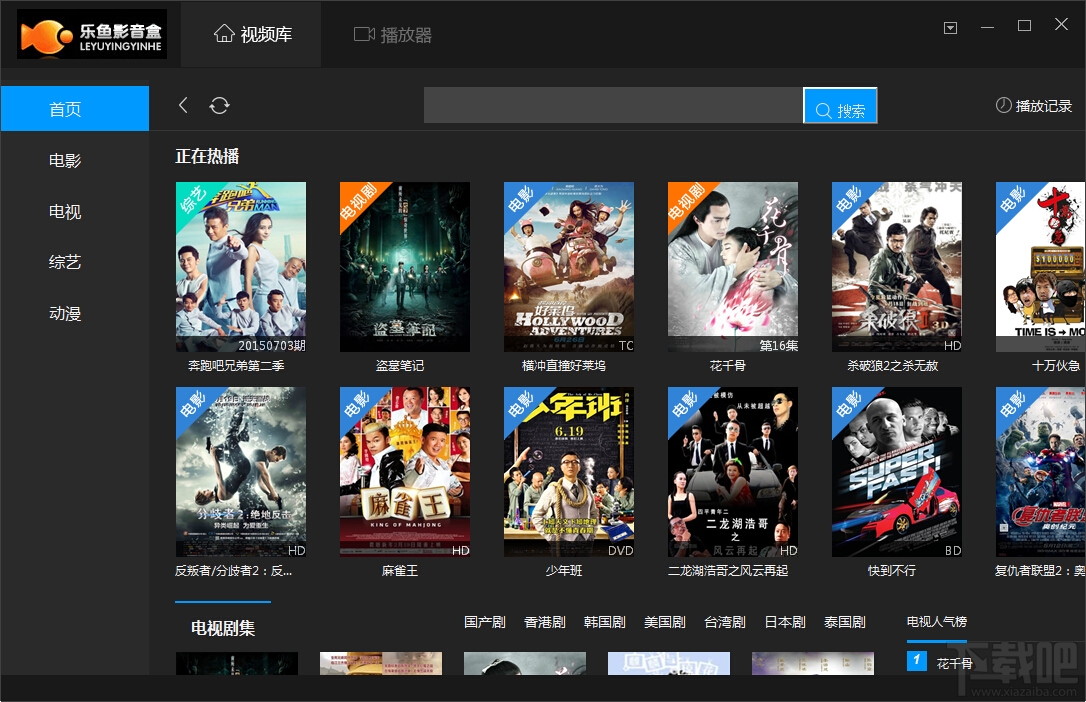1086x702 pixels.
Task: Open the 横冲直撞好莱坞 poster
Action: tap(569, 267)
